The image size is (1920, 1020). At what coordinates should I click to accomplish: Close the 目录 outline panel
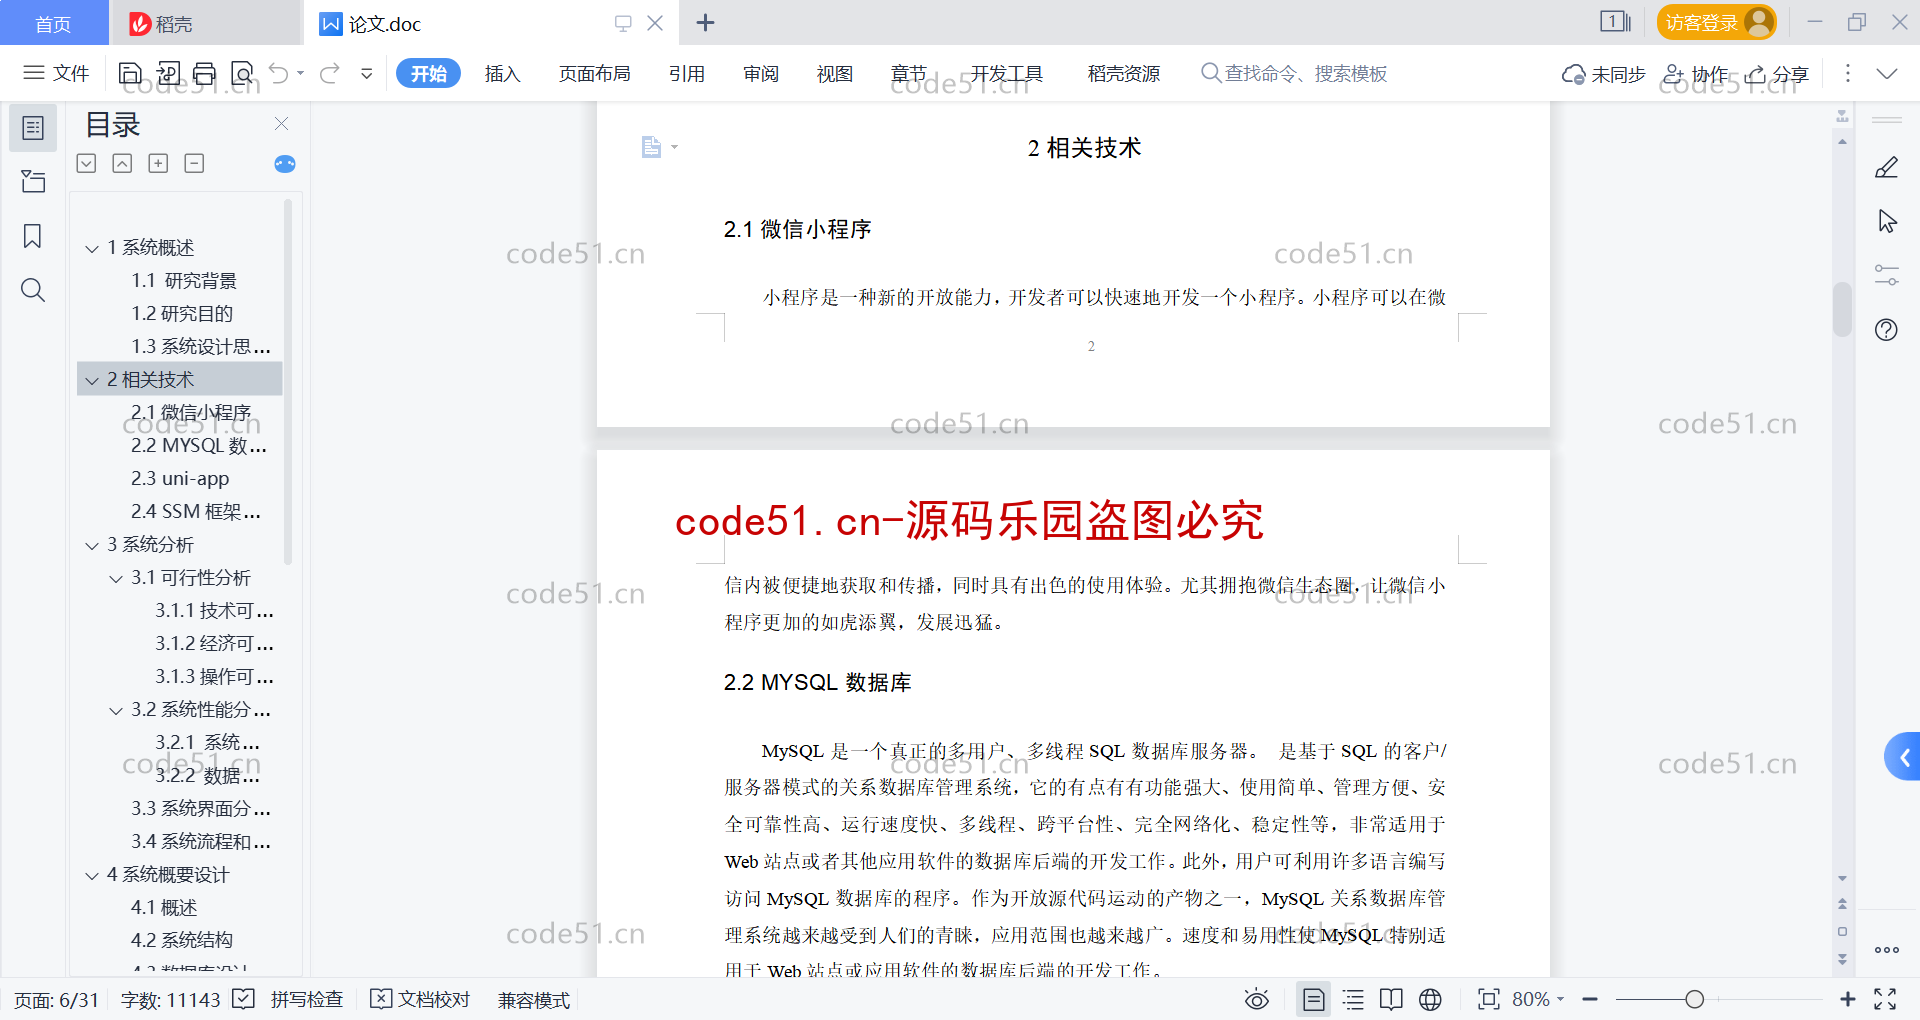coord(281,124)
